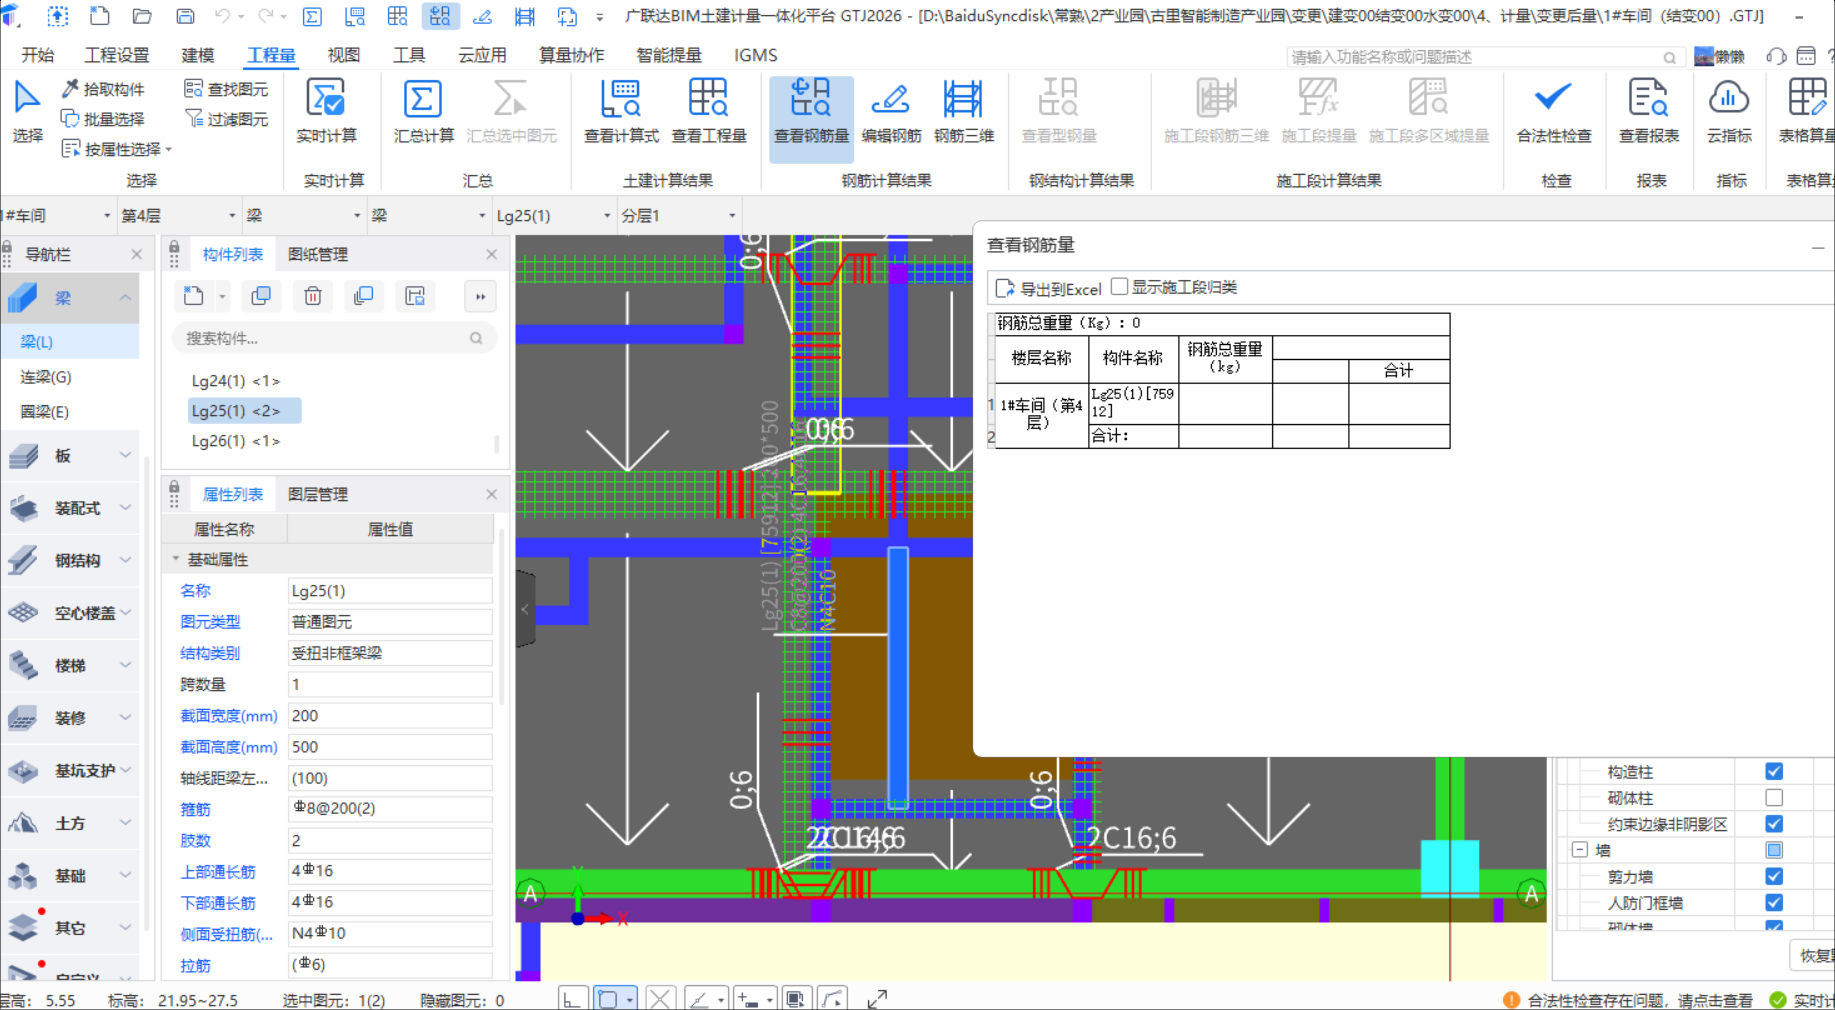1835x1010 pixels.
Task: Uncheck 约束边缘非阴影区 checkbox
Action: tap(1774, 824)
